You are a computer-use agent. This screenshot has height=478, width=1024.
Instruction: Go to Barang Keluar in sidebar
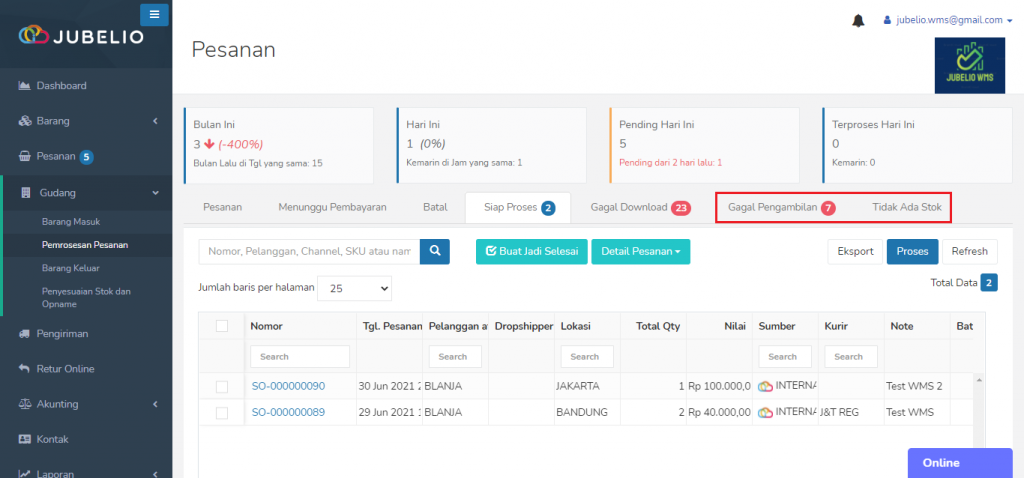point(71,268)
